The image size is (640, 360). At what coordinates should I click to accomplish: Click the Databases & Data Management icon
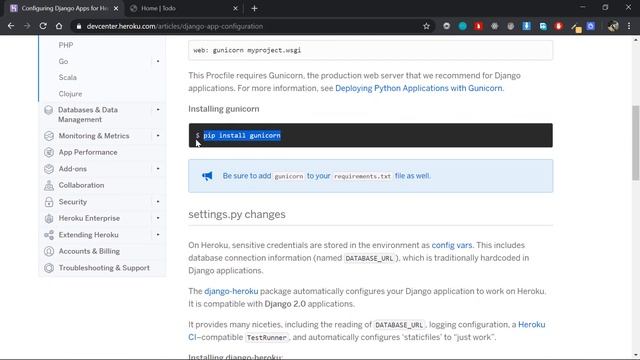pyautogui.click(x=49, y=110)
